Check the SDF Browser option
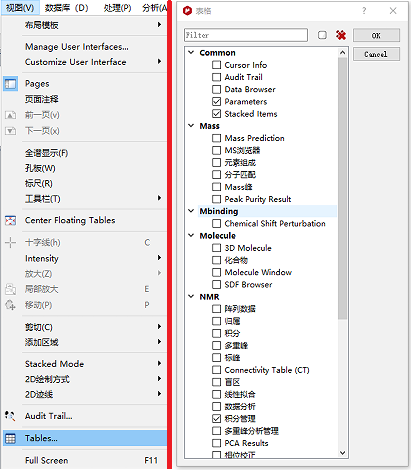Screen dimensions: 411x470 point(216,284)
